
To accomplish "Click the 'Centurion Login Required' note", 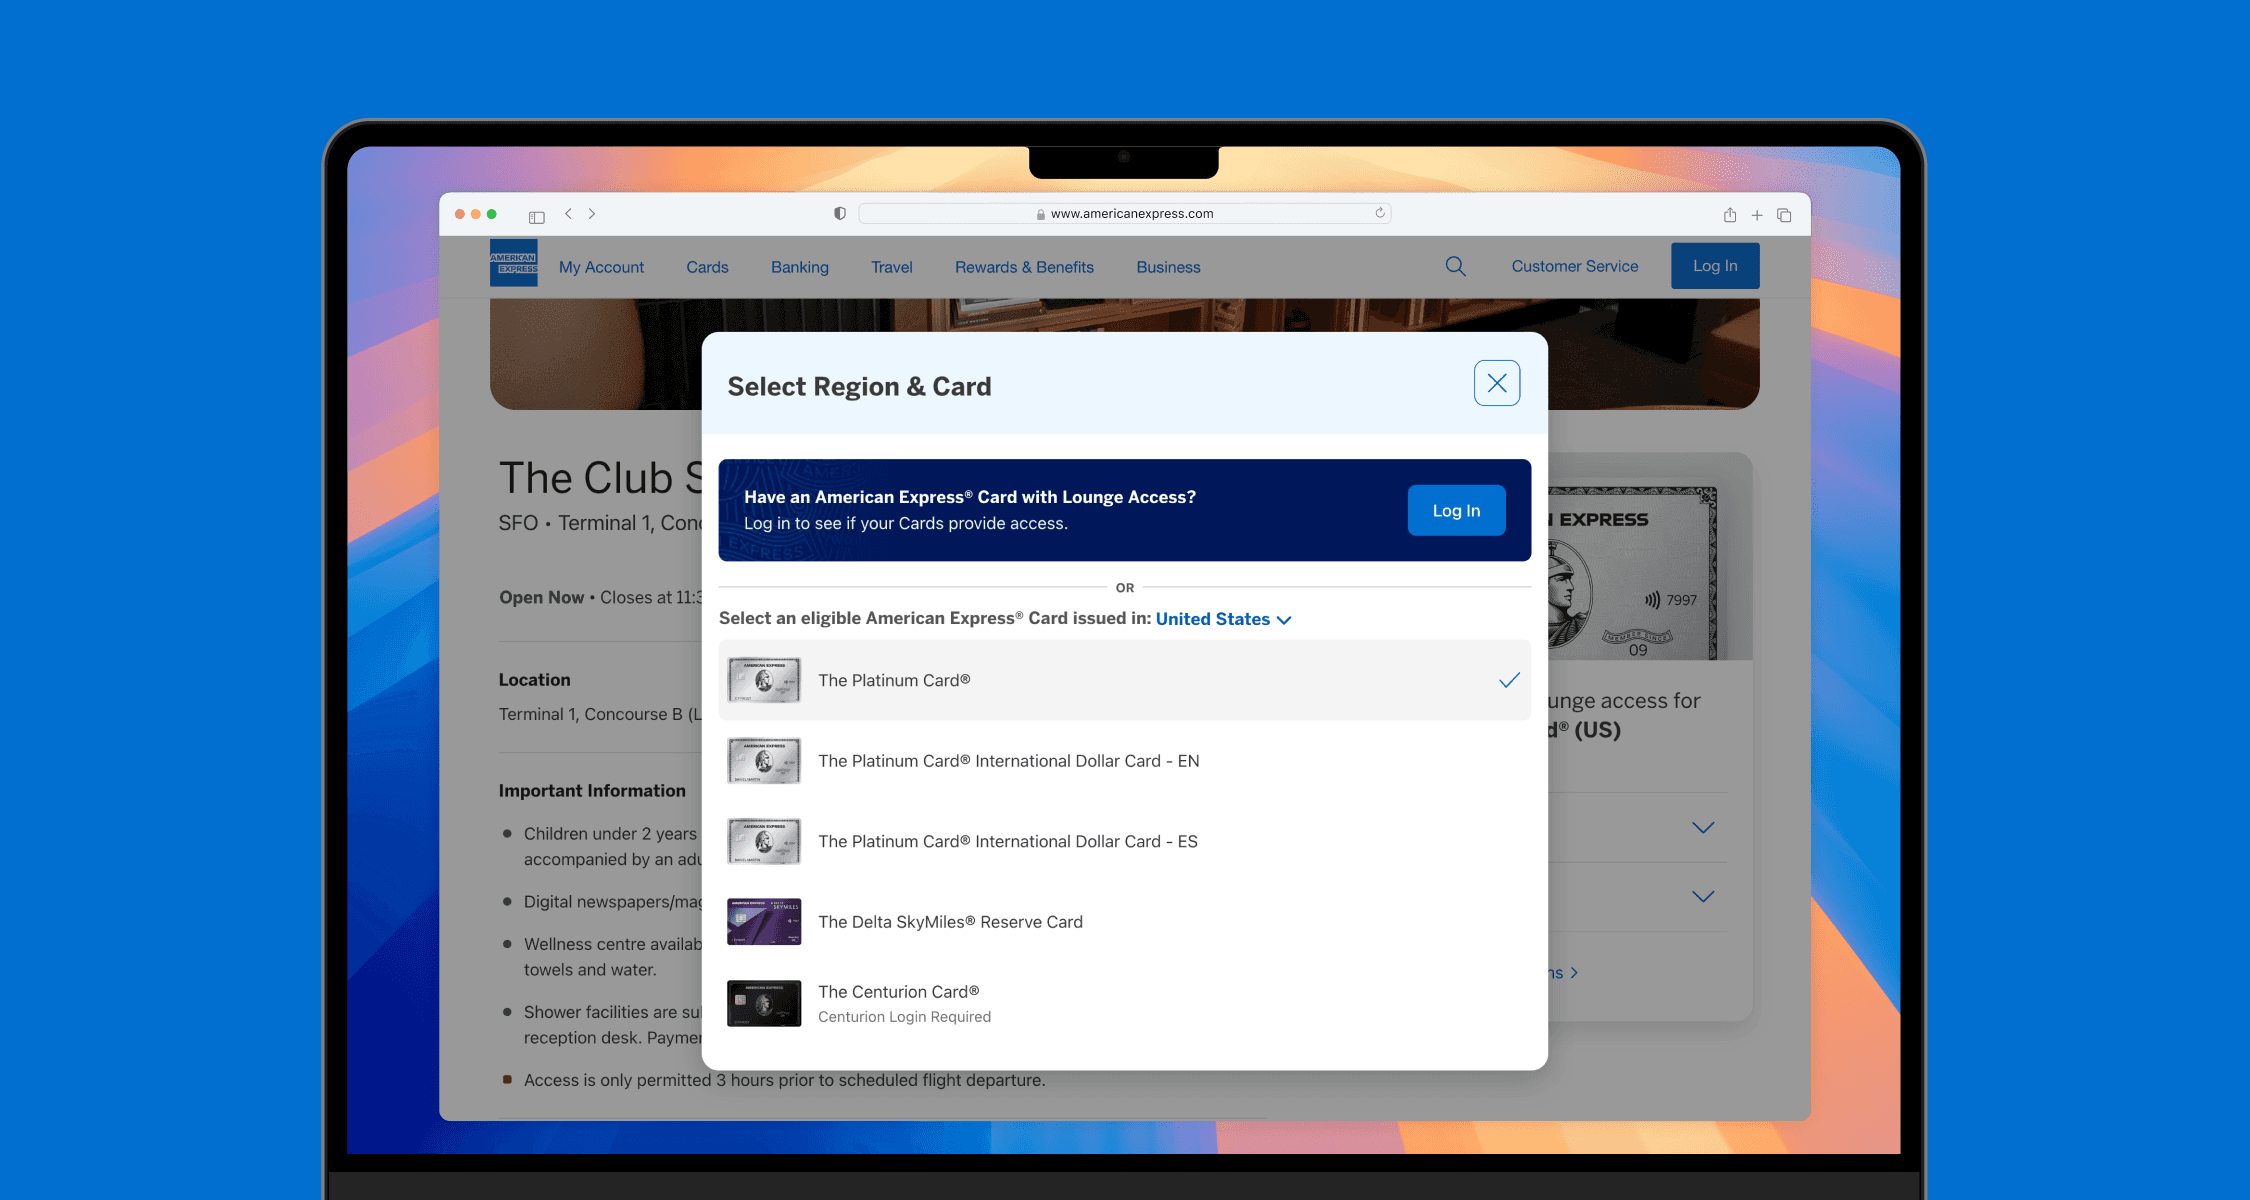I will pyautogui.click(x=904, y=1017).
